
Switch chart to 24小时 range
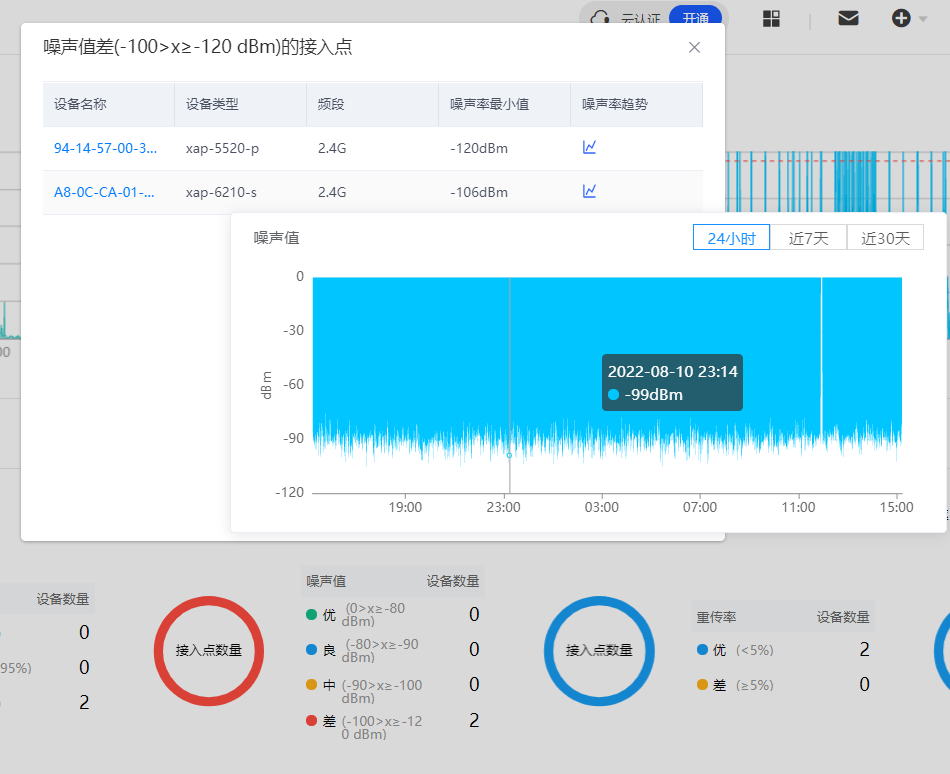[x=731, y=238]
